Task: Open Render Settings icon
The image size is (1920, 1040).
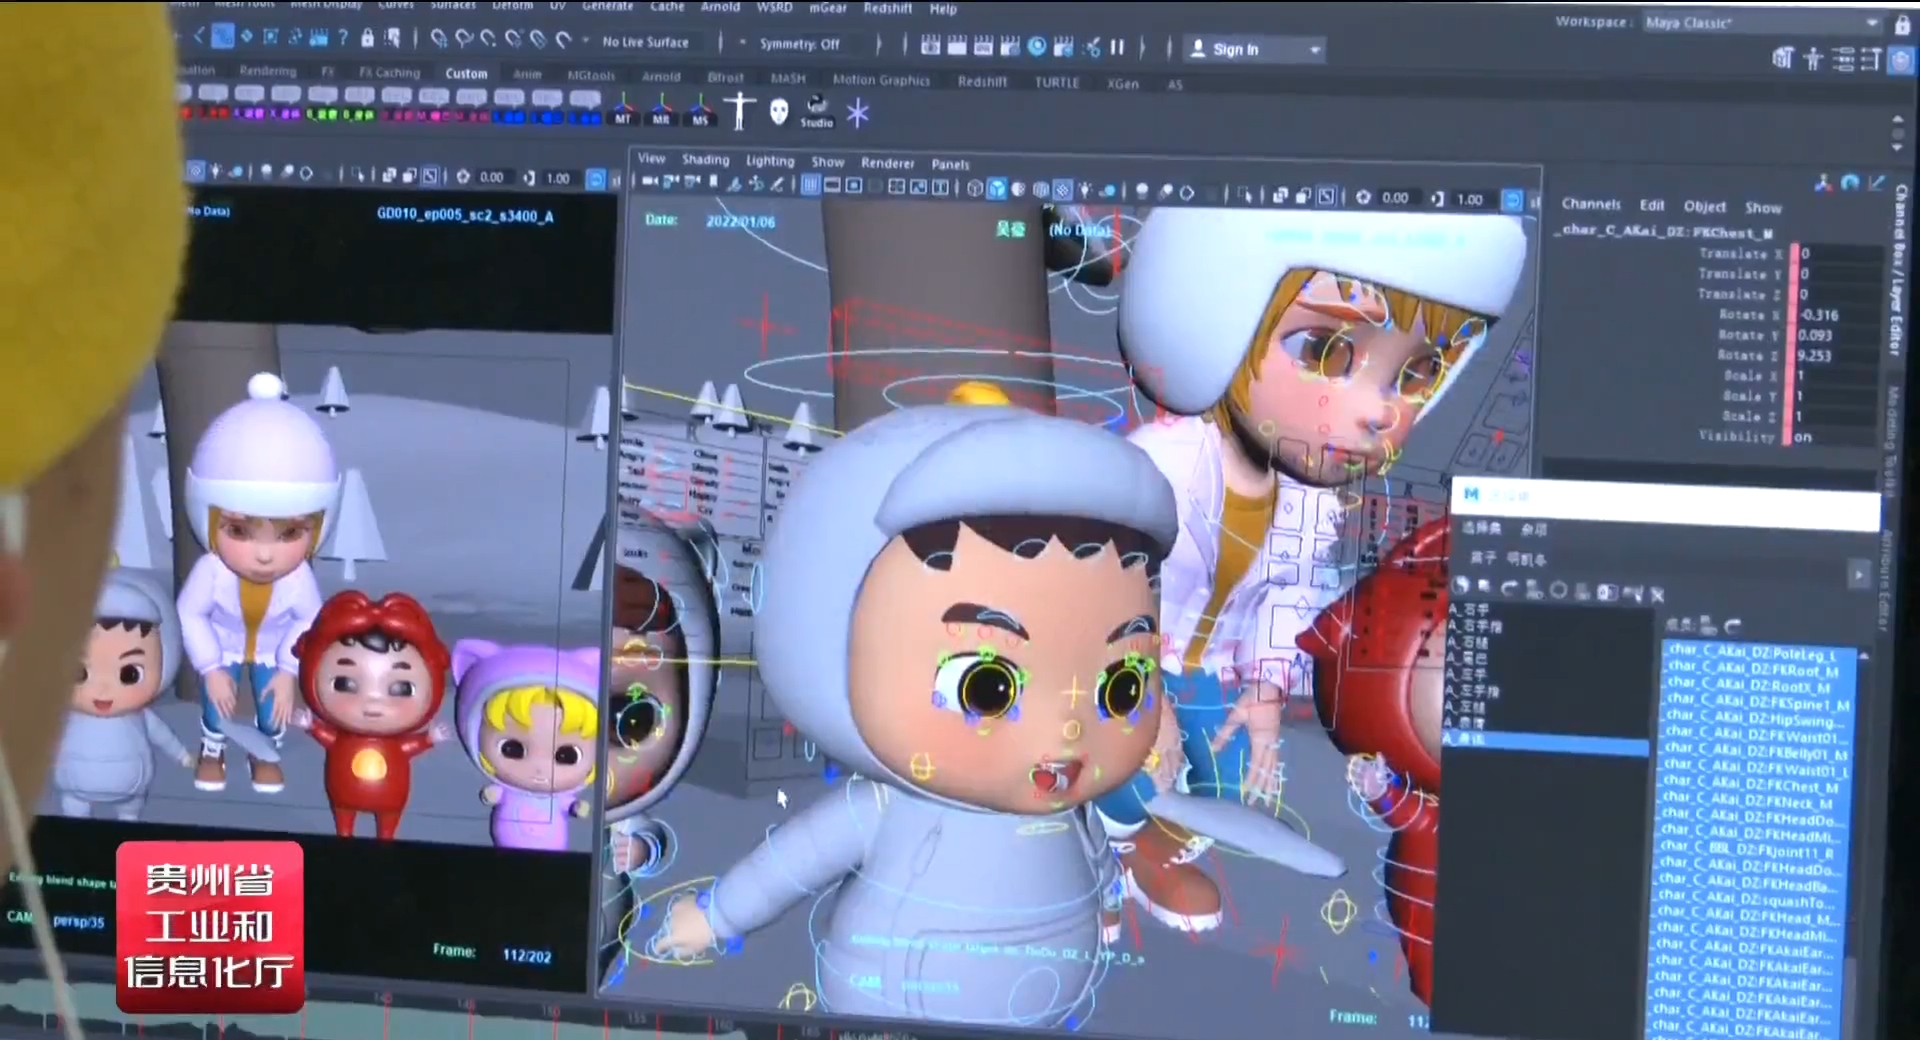Action: [x=1010, y=45]
